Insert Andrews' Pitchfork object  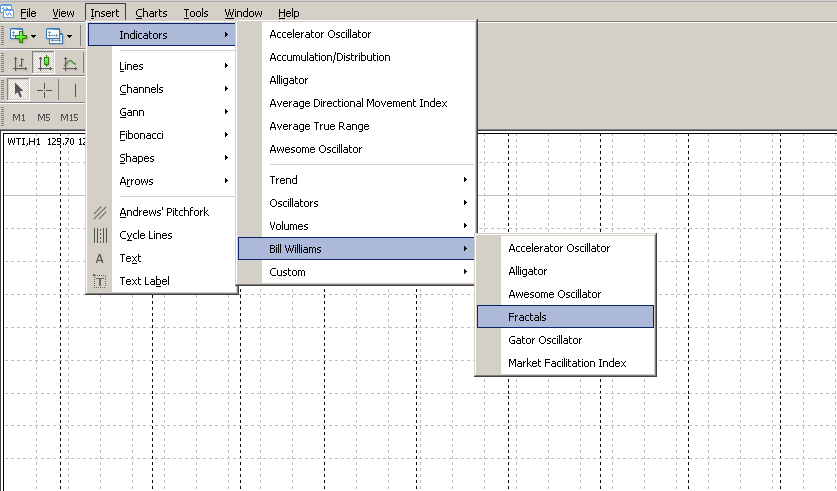162,212
